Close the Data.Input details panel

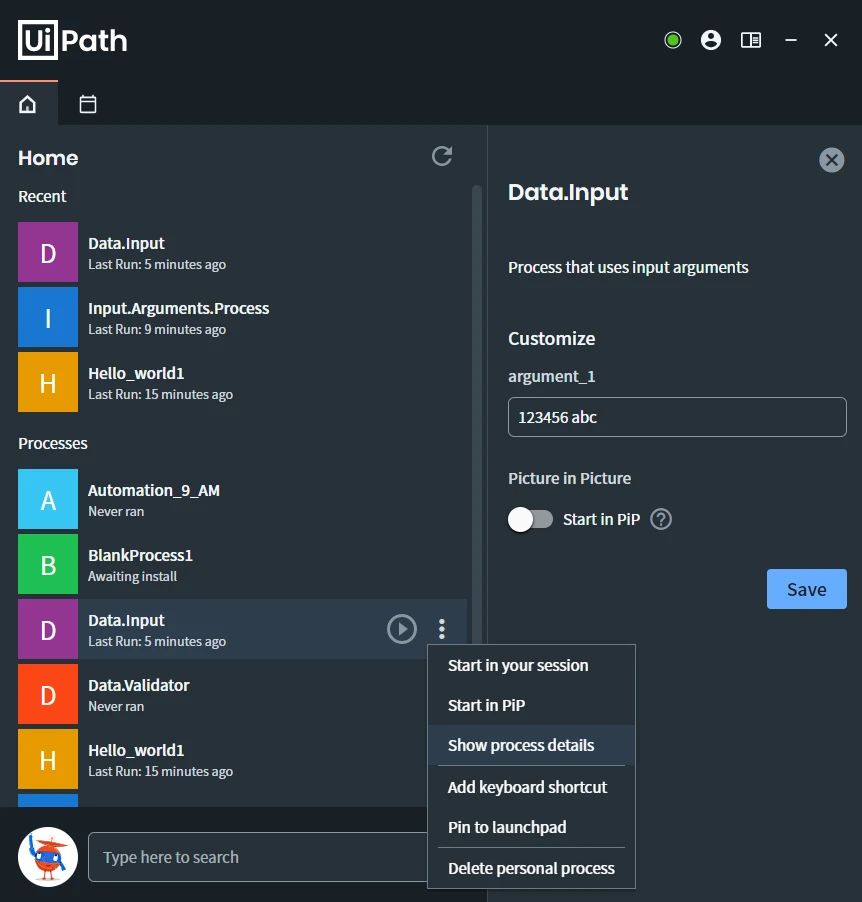pyautogui.click(x=832, y=160)
